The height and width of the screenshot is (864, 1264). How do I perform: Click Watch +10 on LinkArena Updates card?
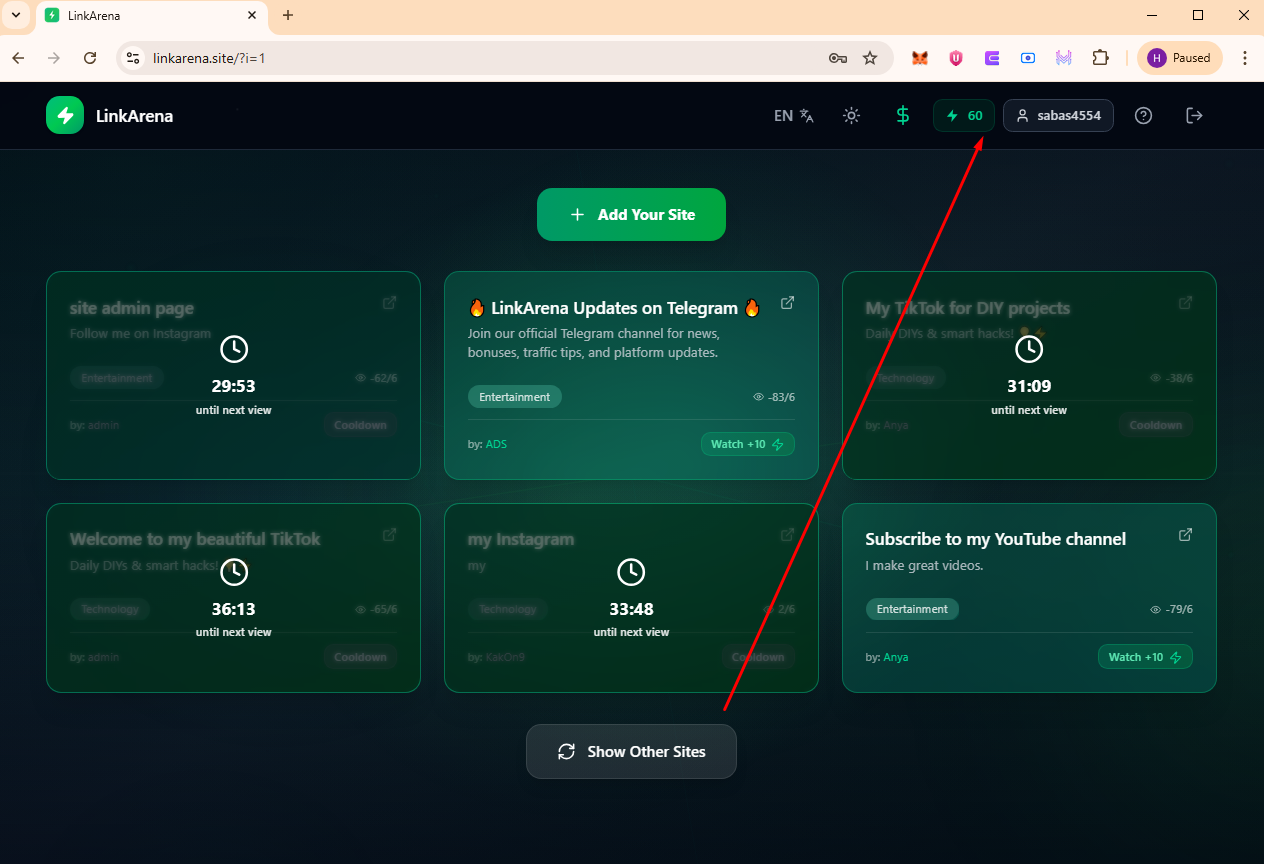coord(748,444)
